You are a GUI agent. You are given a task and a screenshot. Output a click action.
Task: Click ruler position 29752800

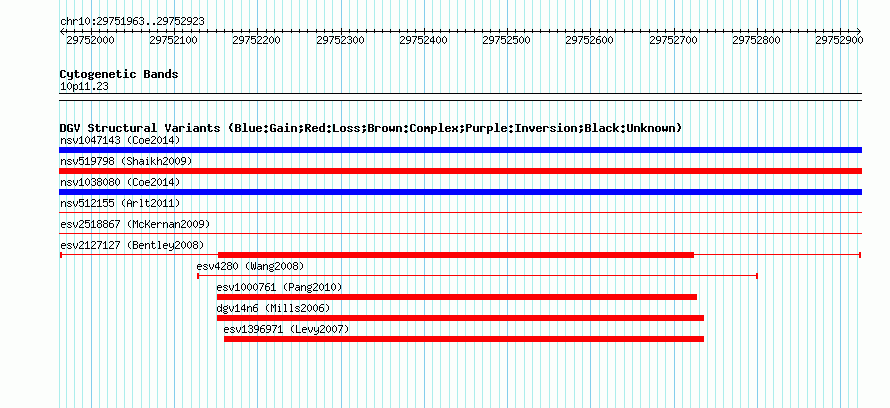(x=757, y=40)
